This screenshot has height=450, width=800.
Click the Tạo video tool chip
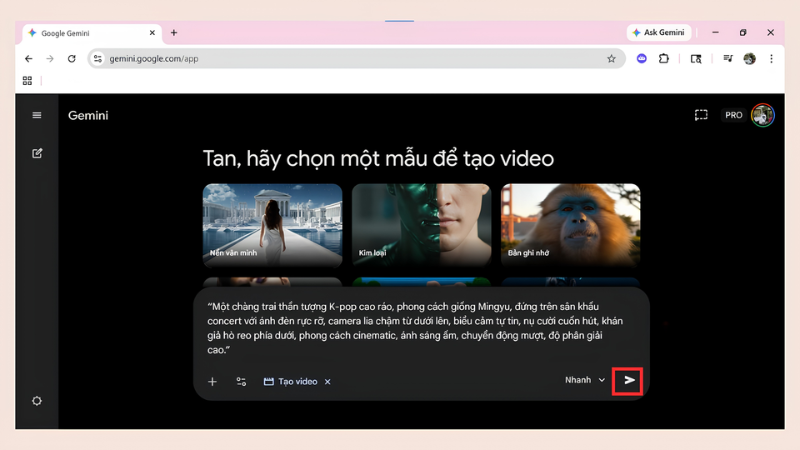290,382
